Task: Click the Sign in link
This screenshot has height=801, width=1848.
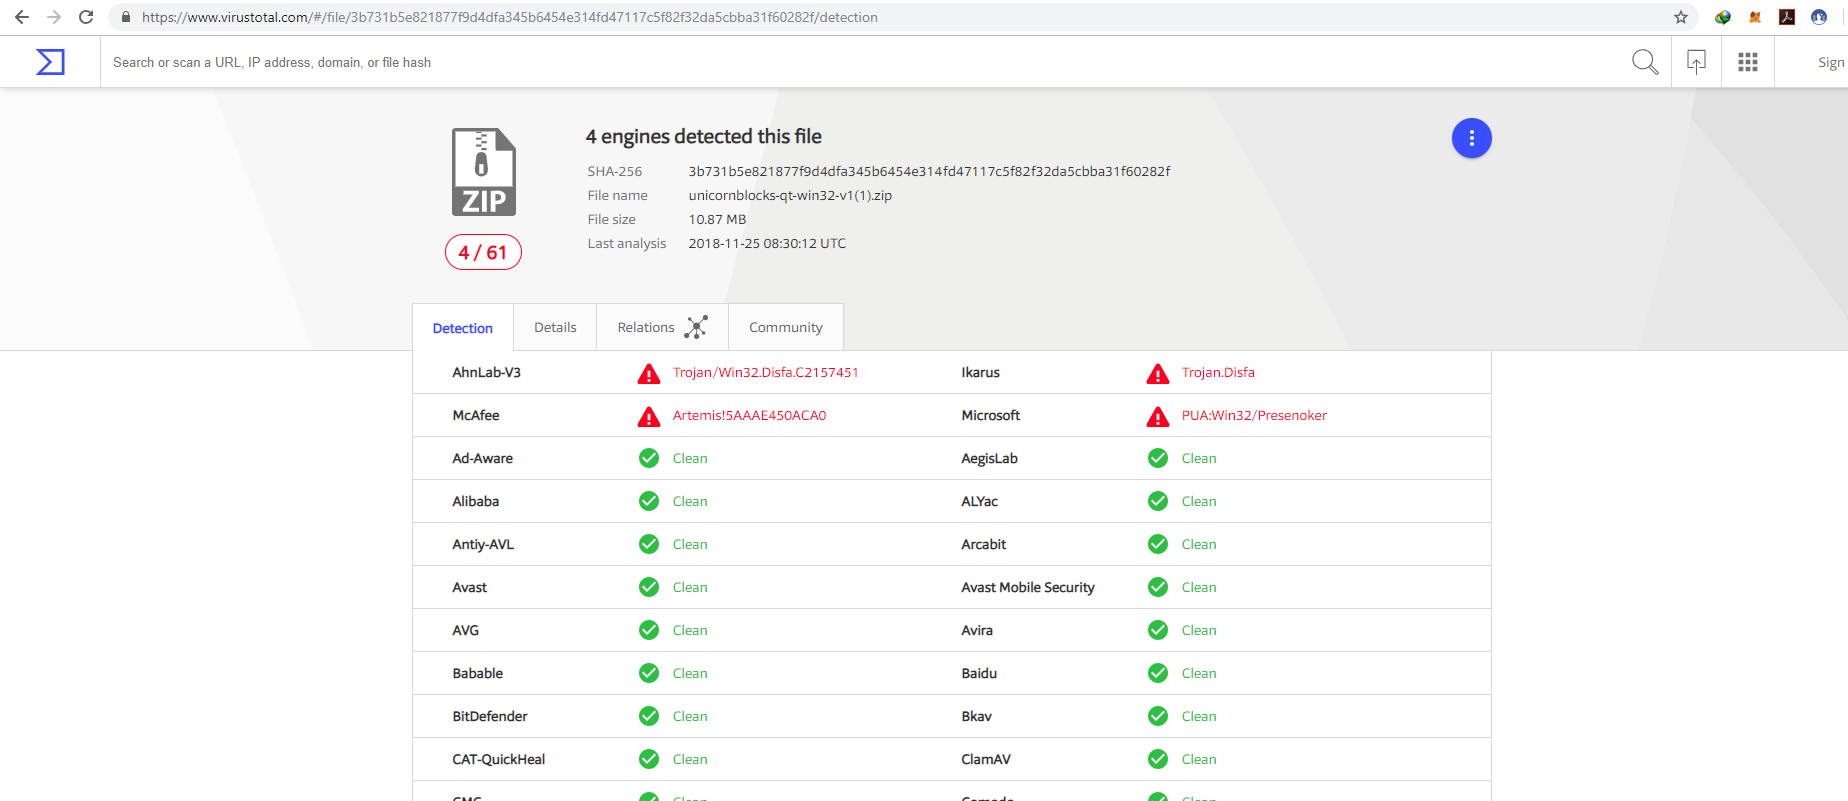Action: (1831, 62)
